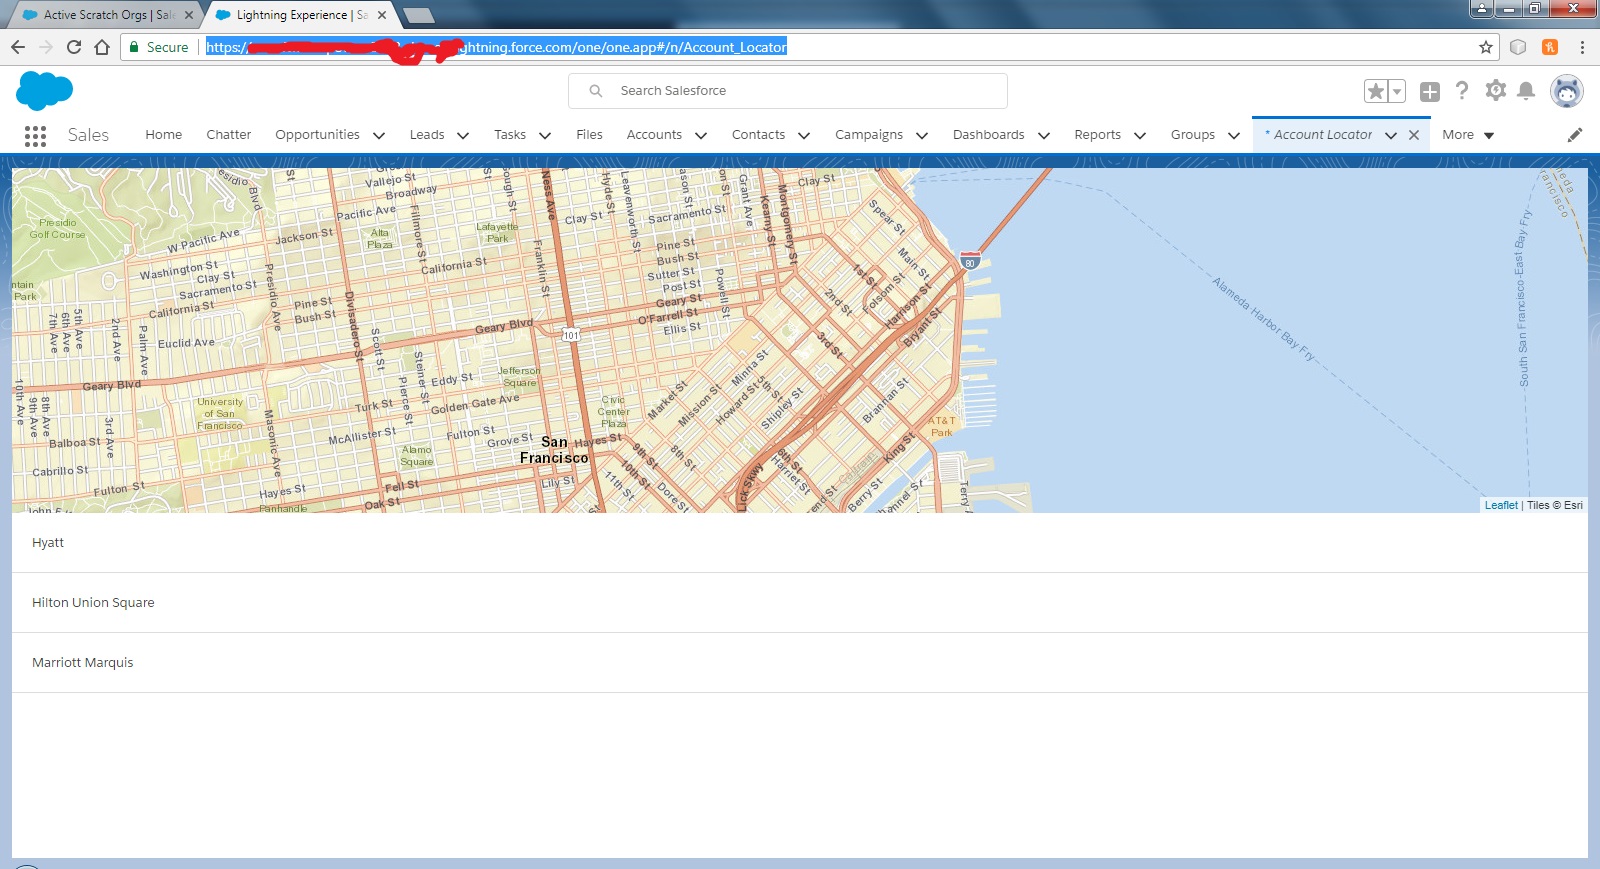Go to the Home tab
Viewport: 1600px width, 869px height.
(163, 135)
